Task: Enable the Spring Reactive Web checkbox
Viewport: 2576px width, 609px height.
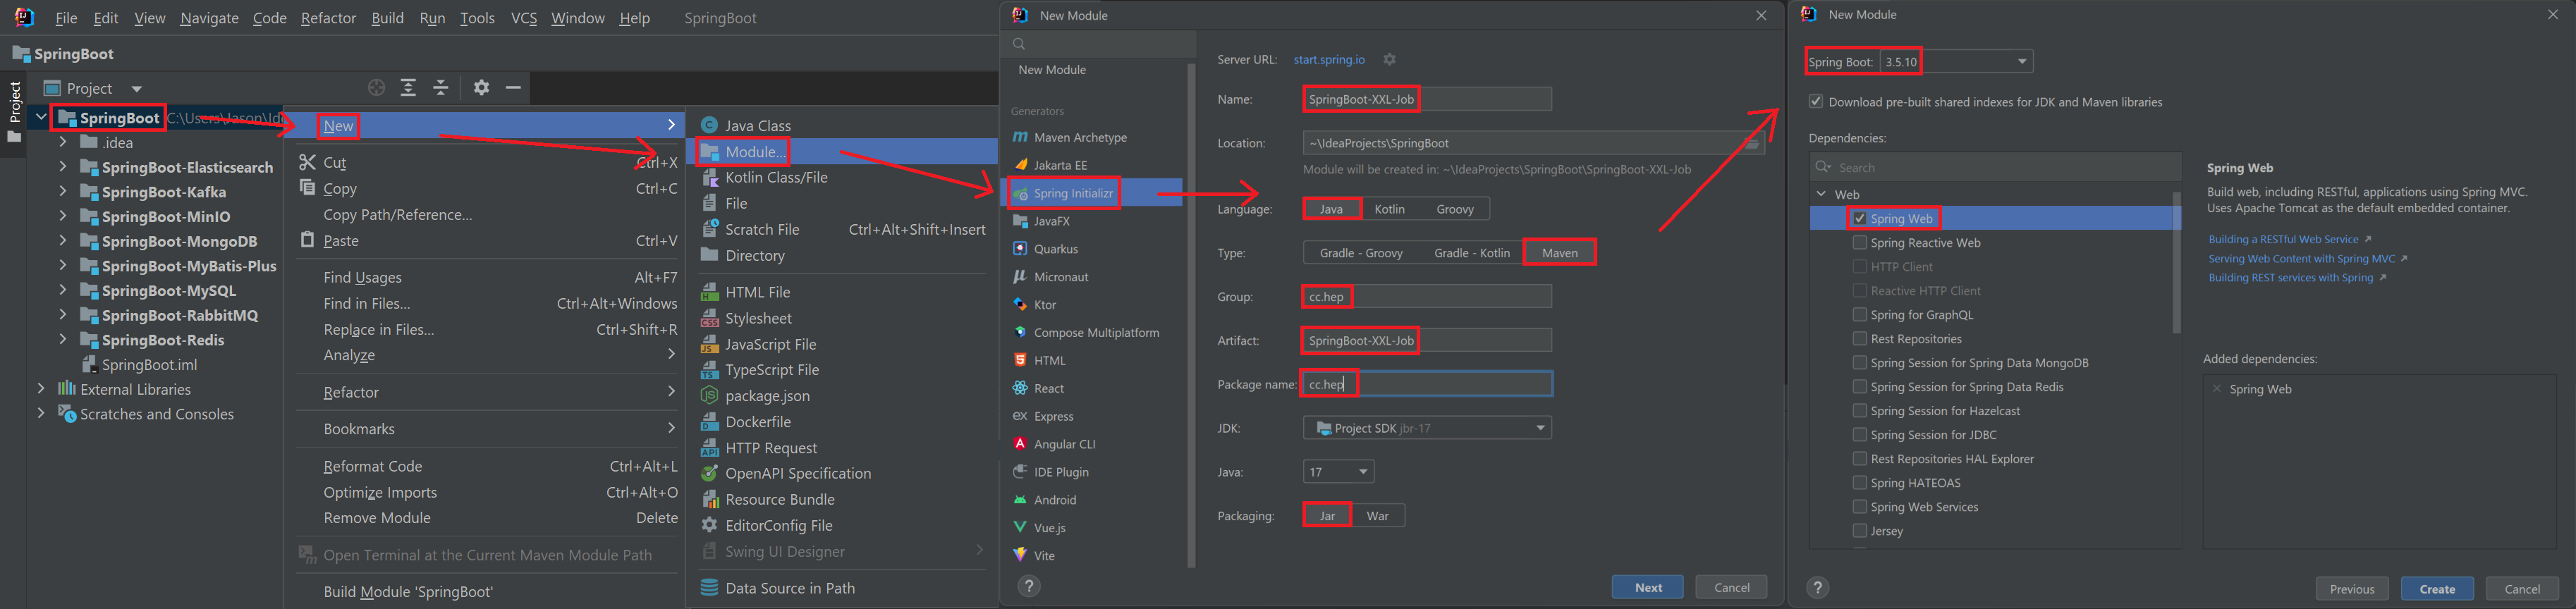Action: click(1859, 243)
